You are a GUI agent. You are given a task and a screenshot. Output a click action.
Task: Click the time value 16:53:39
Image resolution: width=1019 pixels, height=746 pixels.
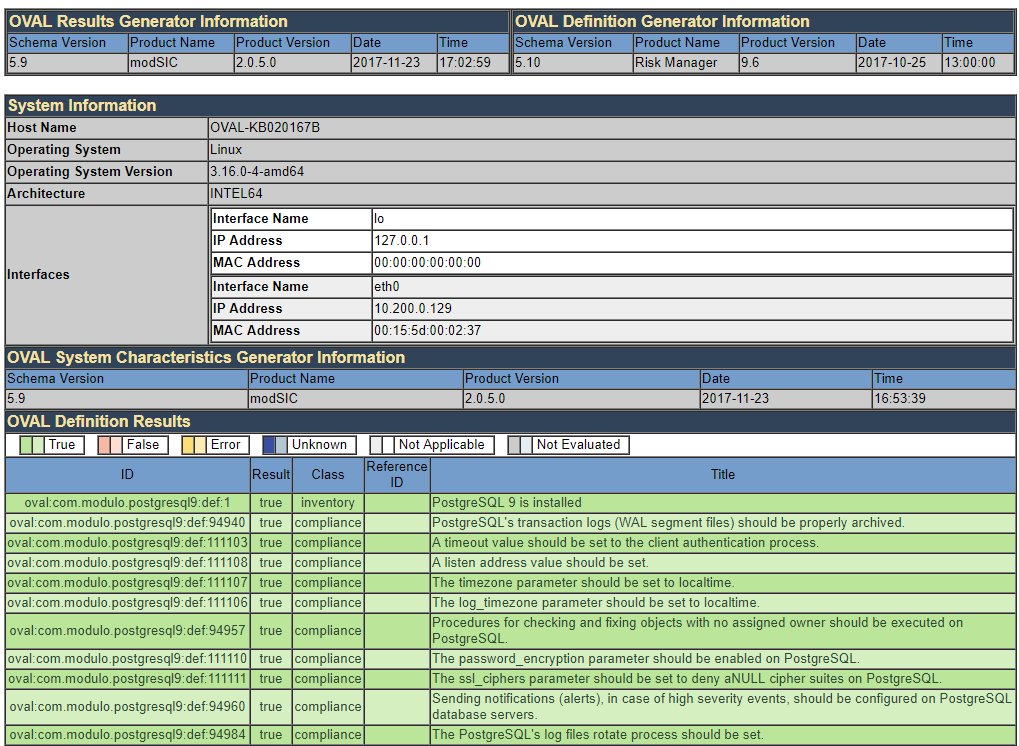[899, 399]
